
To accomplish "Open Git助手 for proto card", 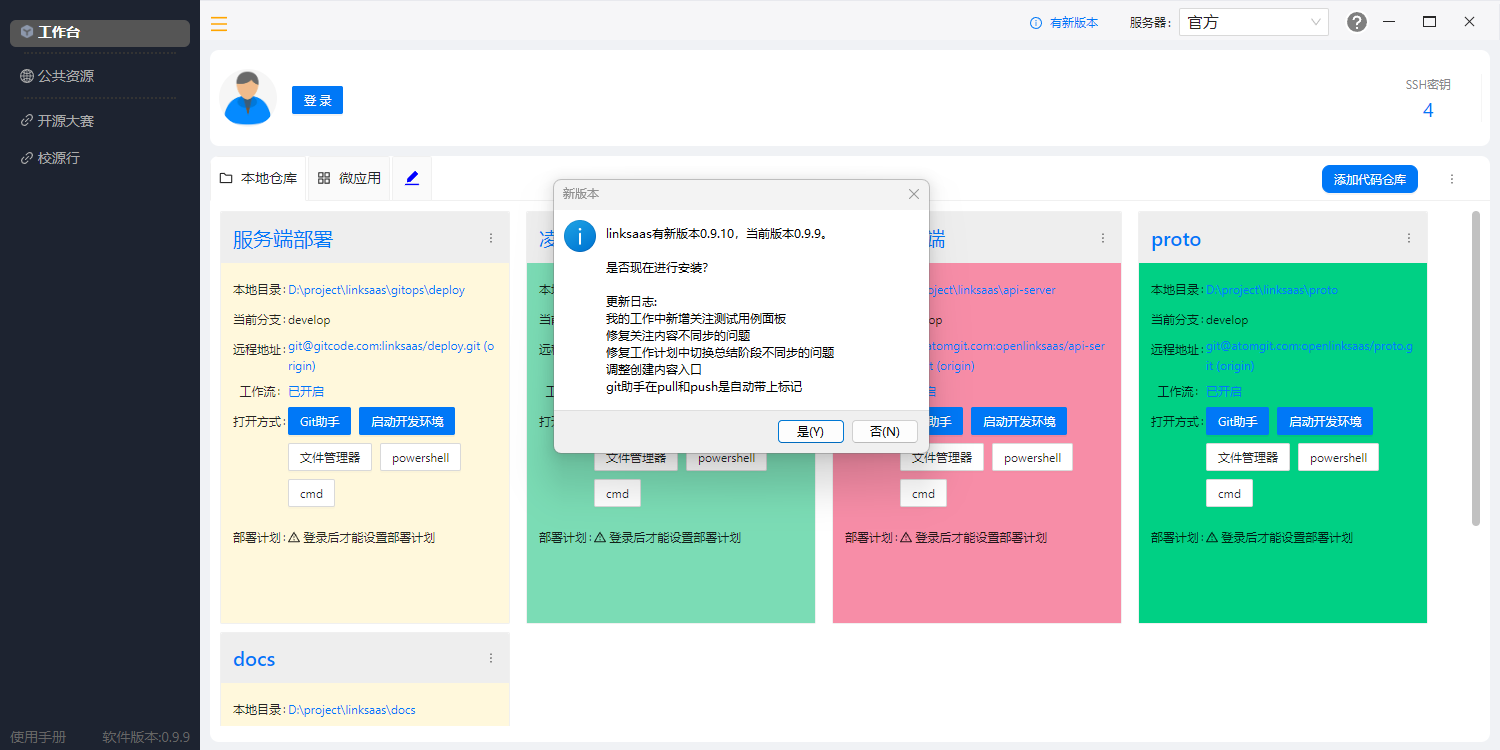I will tap(1237, 421).
